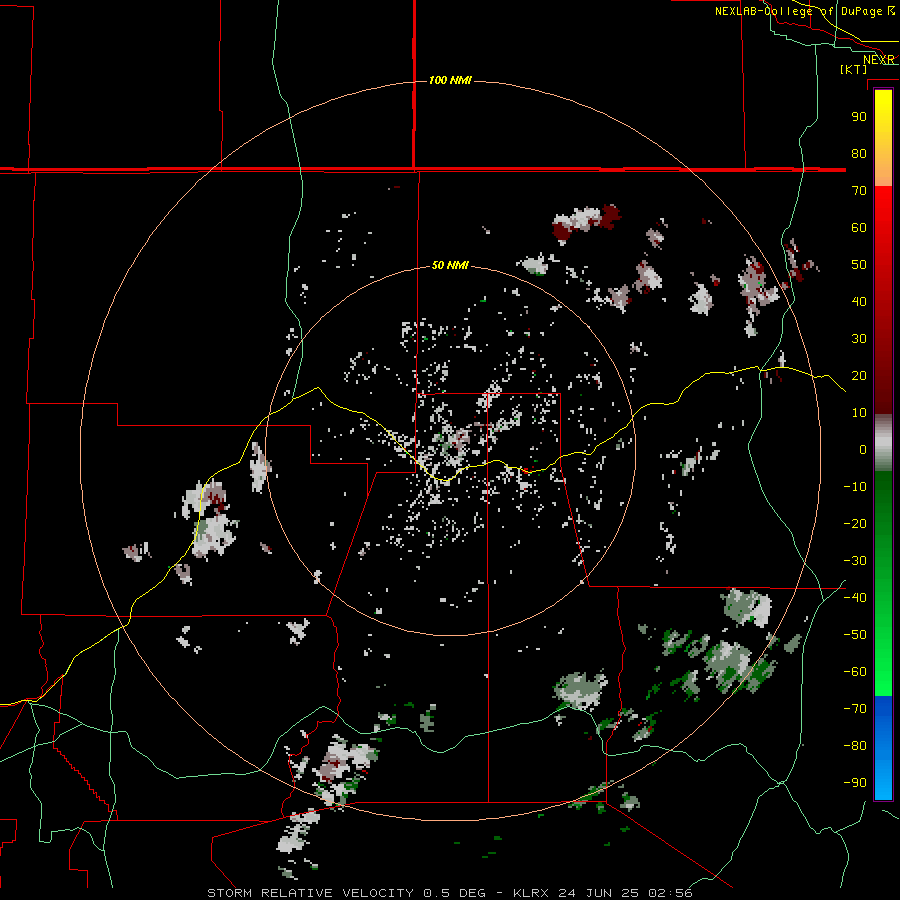Screen dimensions: 900x900
Task: Select the -60 value on the velocity scale
Action: tap(855, 672)
